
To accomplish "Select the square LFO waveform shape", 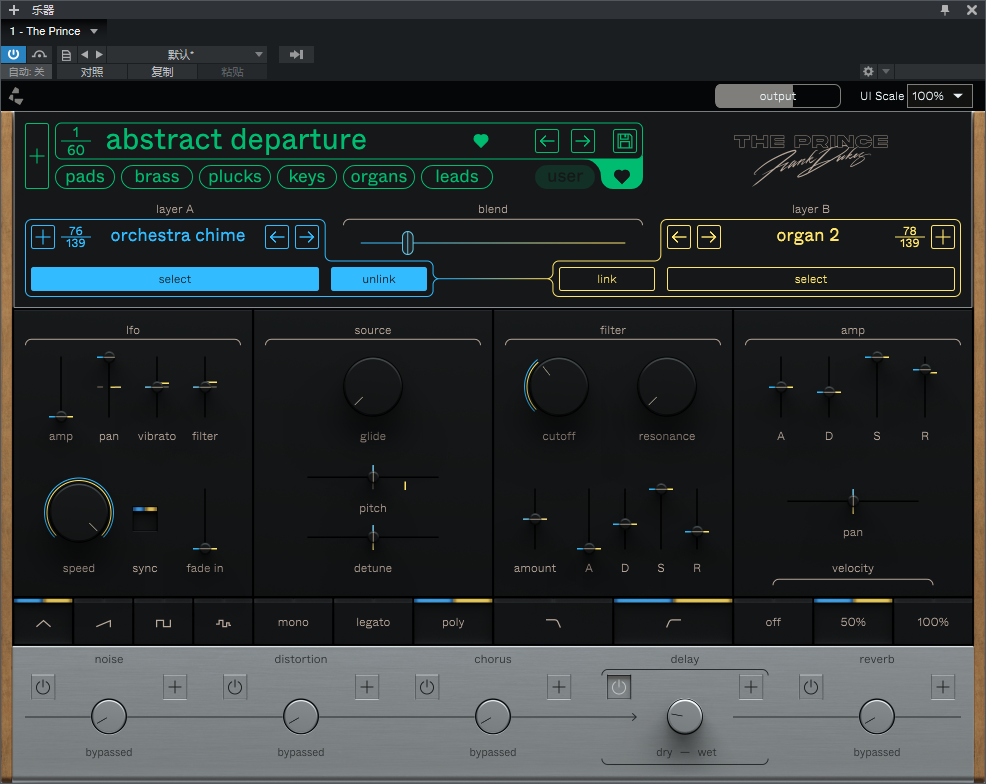I will (x=163, y=622).
